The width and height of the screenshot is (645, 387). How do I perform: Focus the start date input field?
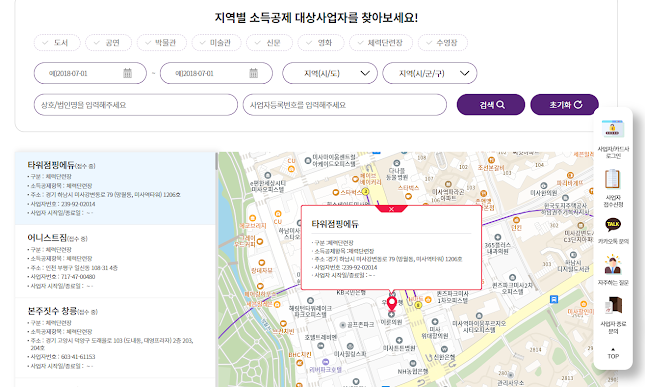pos(90,73)
